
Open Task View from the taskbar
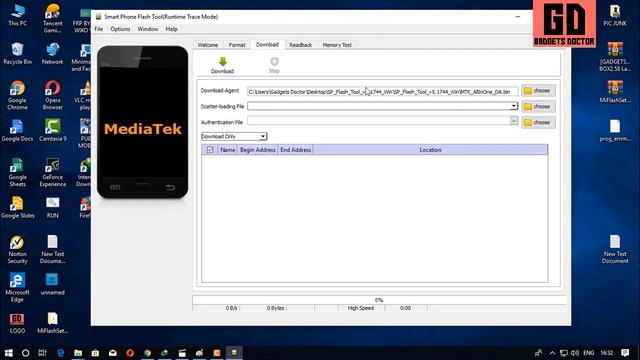coord(42,353)
